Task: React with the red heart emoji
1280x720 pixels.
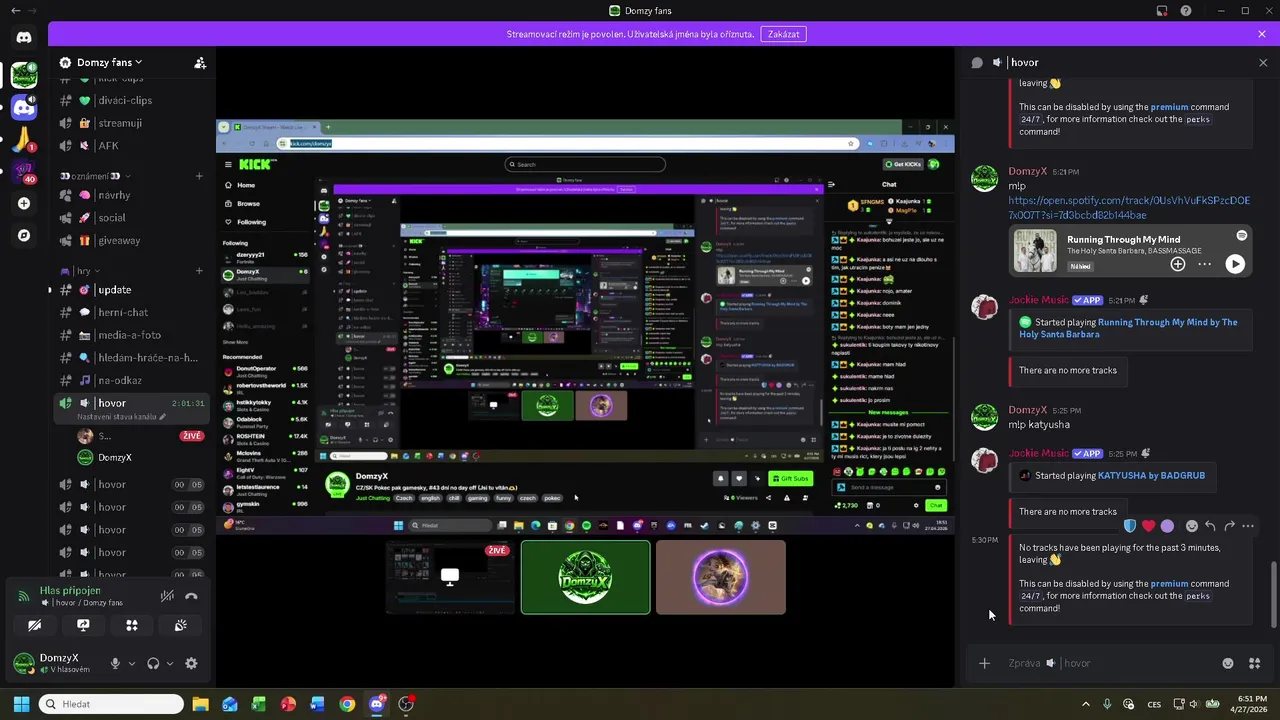Action: (1148, 526)
